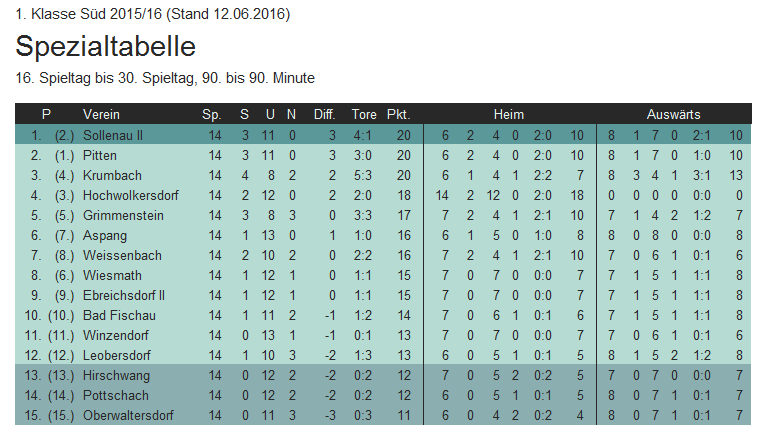Click the Verein column header
Screen dimensions: 766x432
coord(101,114)
